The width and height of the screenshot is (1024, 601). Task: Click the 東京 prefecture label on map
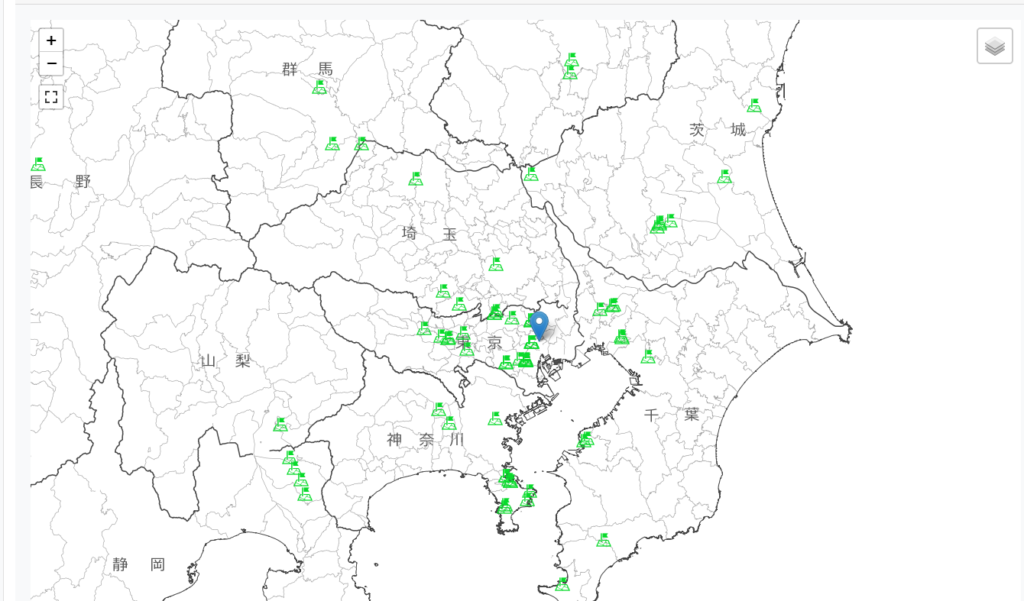(x=479, y=343)
